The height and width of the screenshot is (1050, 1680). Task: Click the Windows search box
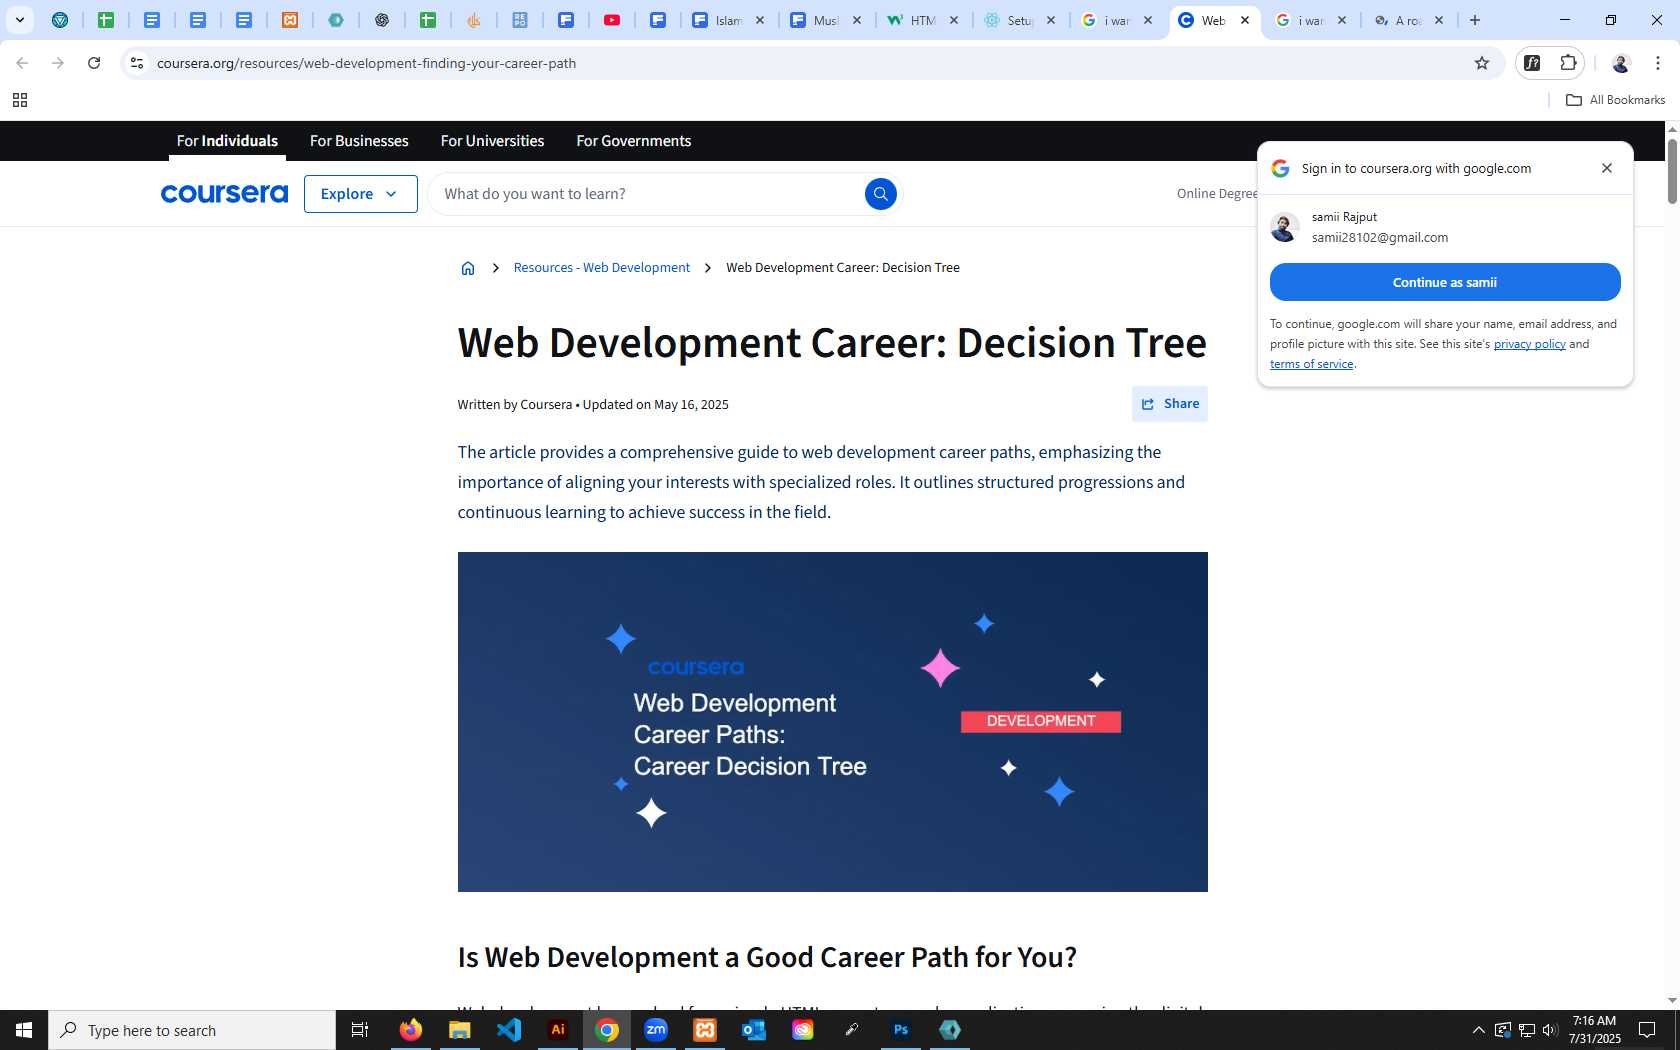click(x=192, y=1030)
